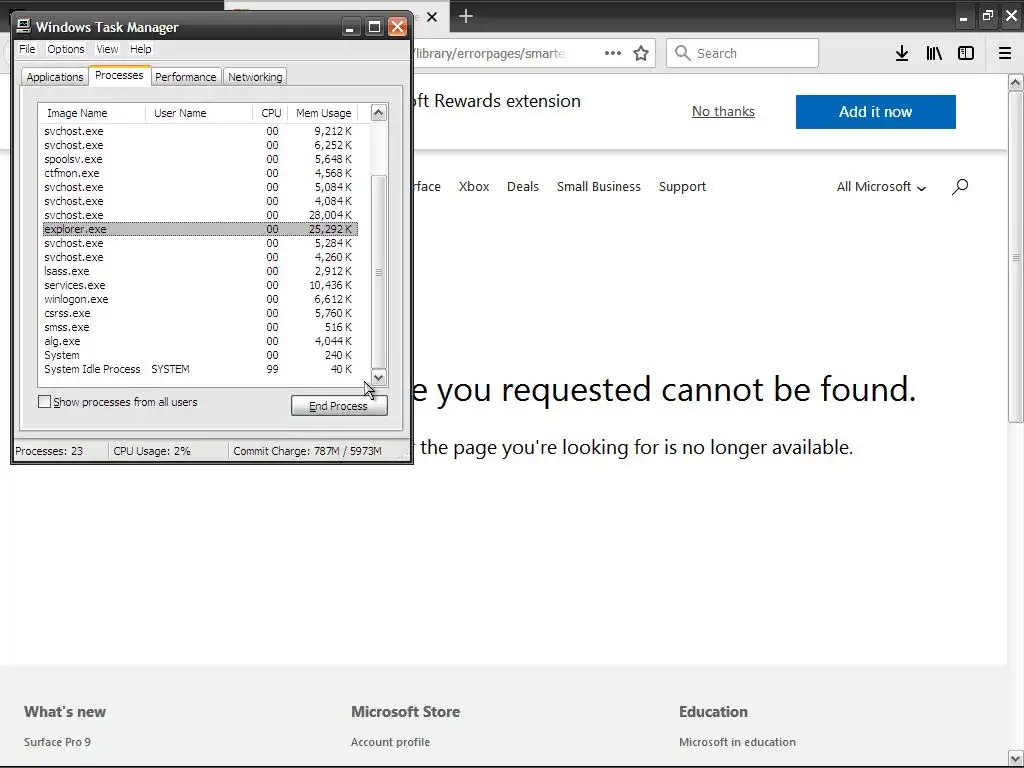Image resolution: width=1024 pixels, height=768 pixels.
Task: Select the winlogon.exe process row
Action: [200, 299]
